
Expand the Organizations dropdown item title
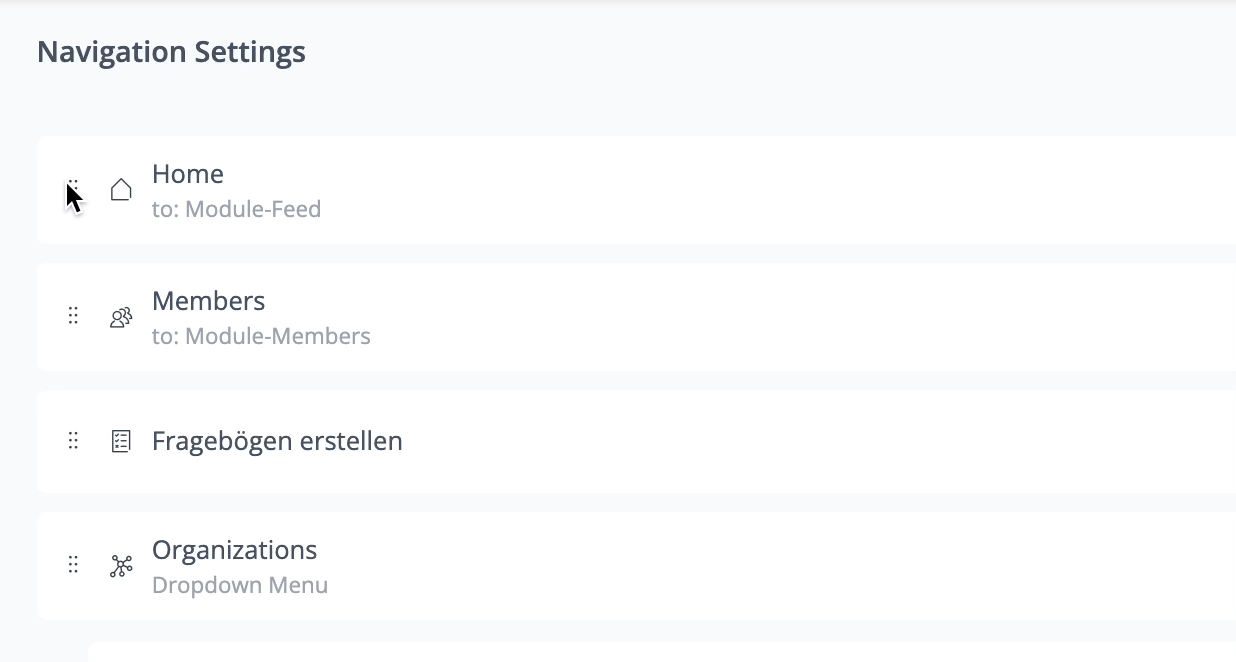point(234,550)
